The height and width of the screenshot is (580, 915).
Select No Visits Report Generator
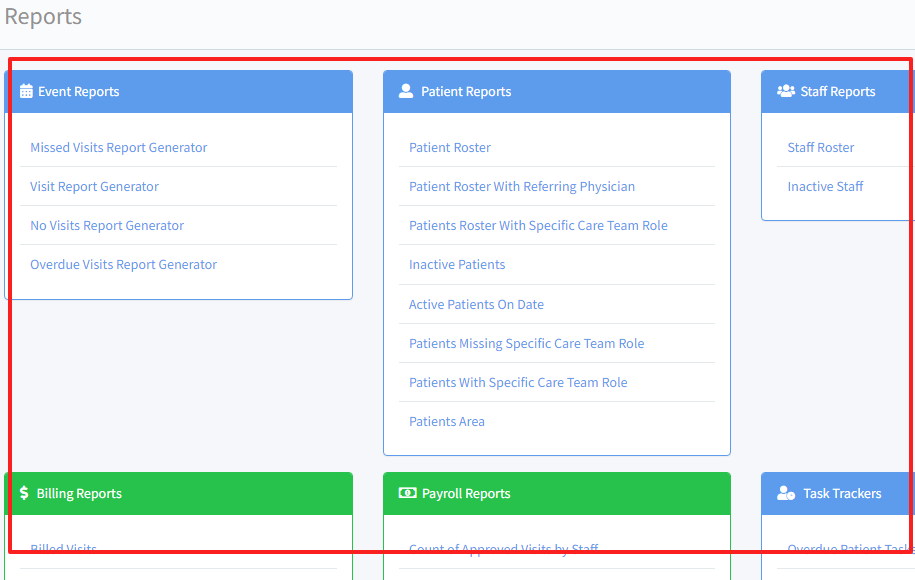tap(107, 226)
